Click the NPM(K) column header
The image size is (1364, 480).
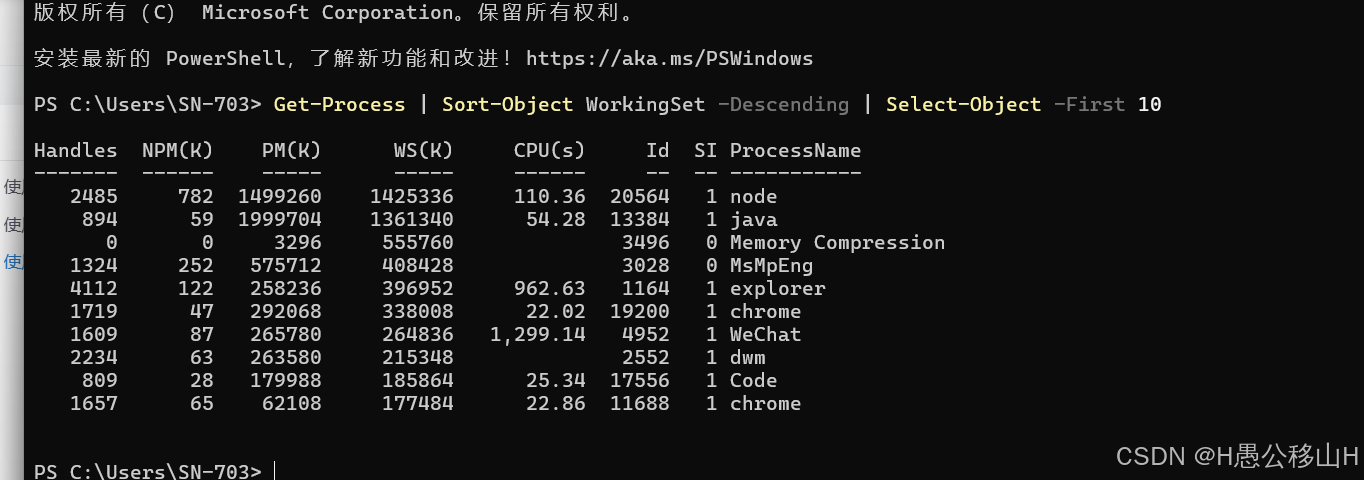point(178,150)
